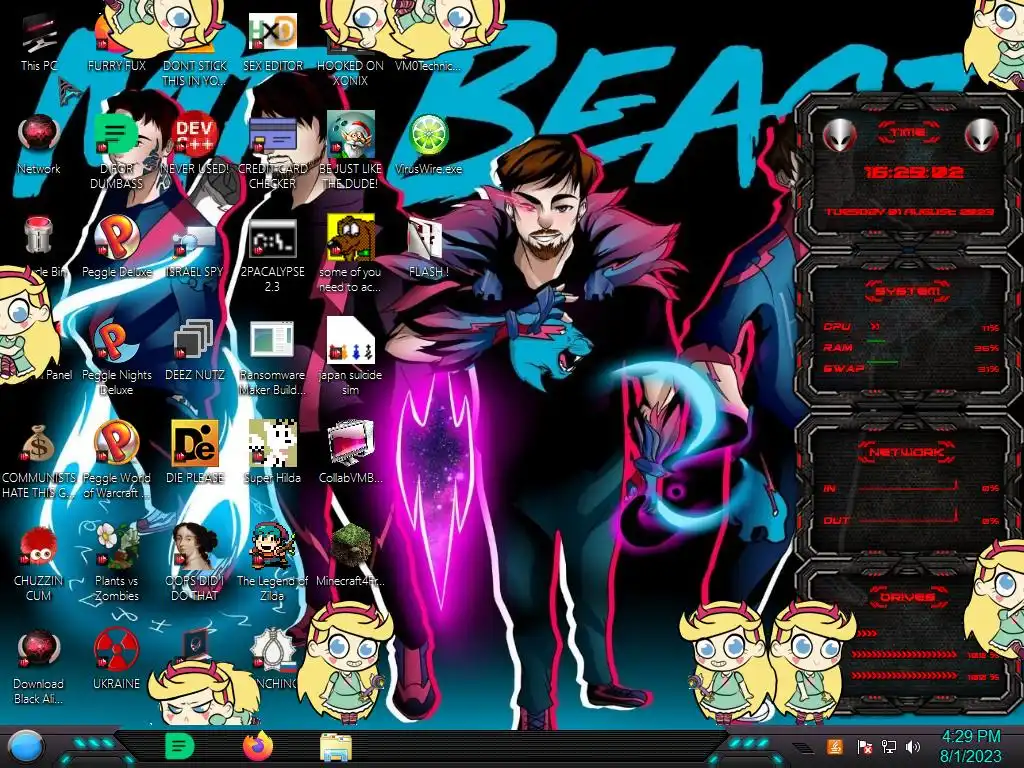Open the Minecraft4Fr grass block shortcut
Screen dimensions: 1024x768
(350, 555)
